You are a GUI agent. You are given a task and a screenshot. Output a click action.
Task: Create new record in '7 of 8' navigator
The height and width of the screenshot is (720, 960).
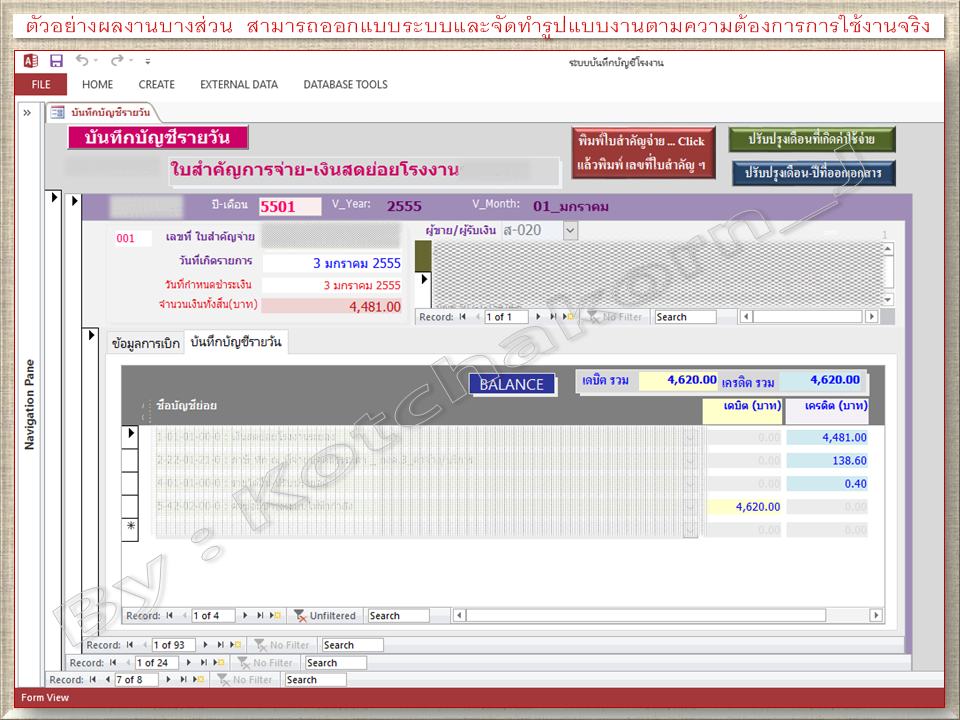[200, 680]
